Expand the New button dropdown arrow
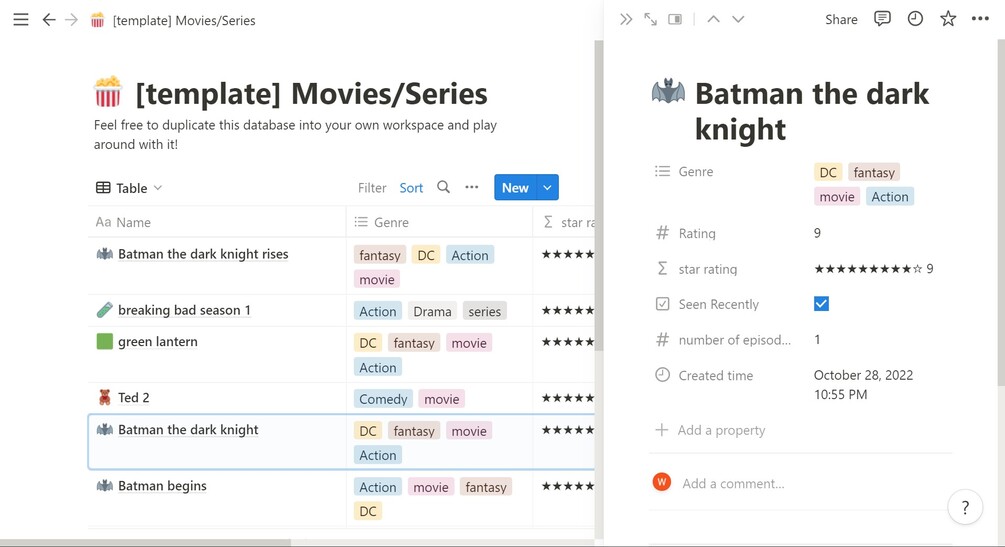Viewport: 1005px width, 547px height. click(547, 187)
